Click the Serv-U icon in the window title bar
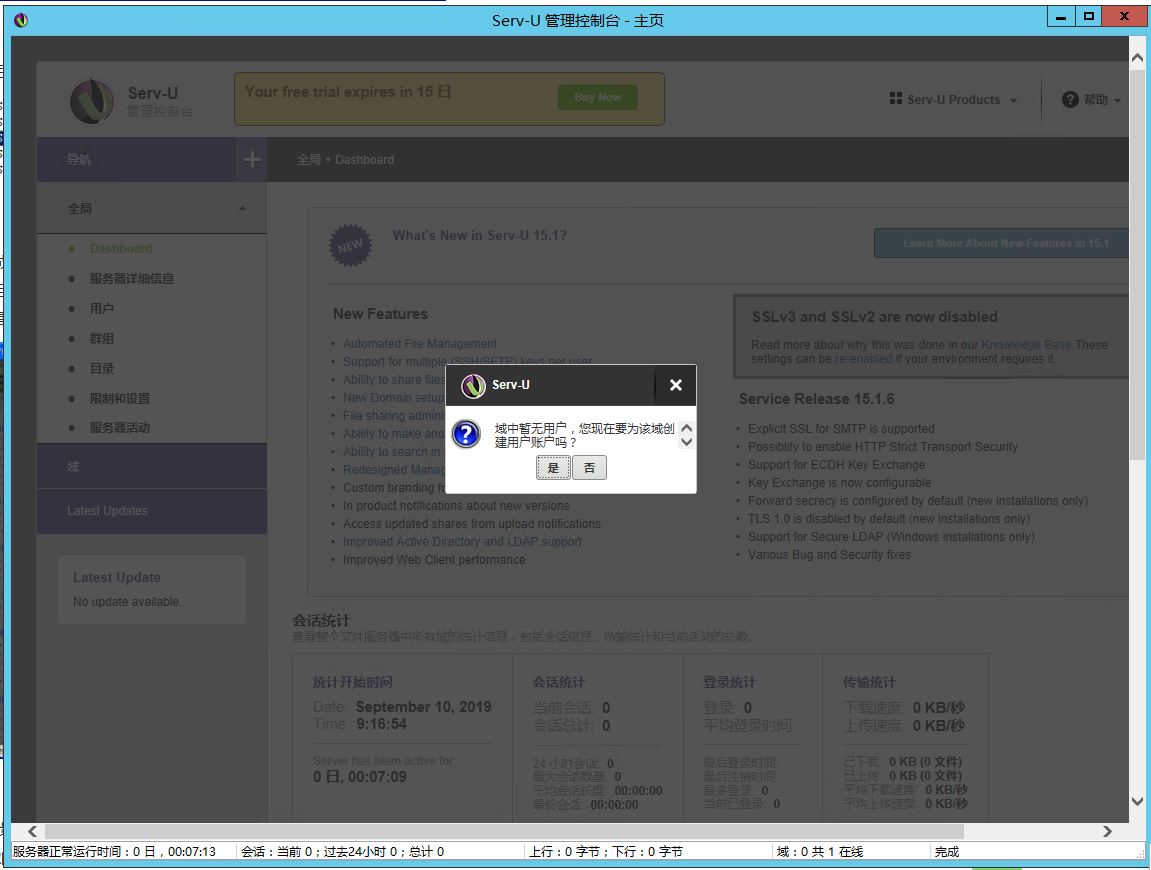1151x870 pixels. (x=21, y=20)
